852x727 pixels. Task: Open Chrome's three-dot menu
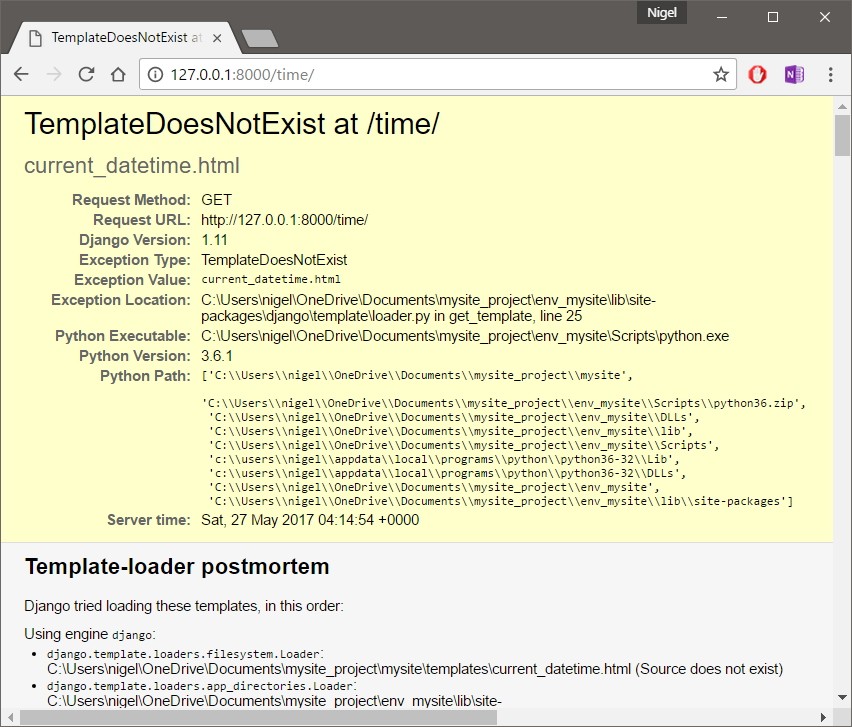[x=830, y=74]
